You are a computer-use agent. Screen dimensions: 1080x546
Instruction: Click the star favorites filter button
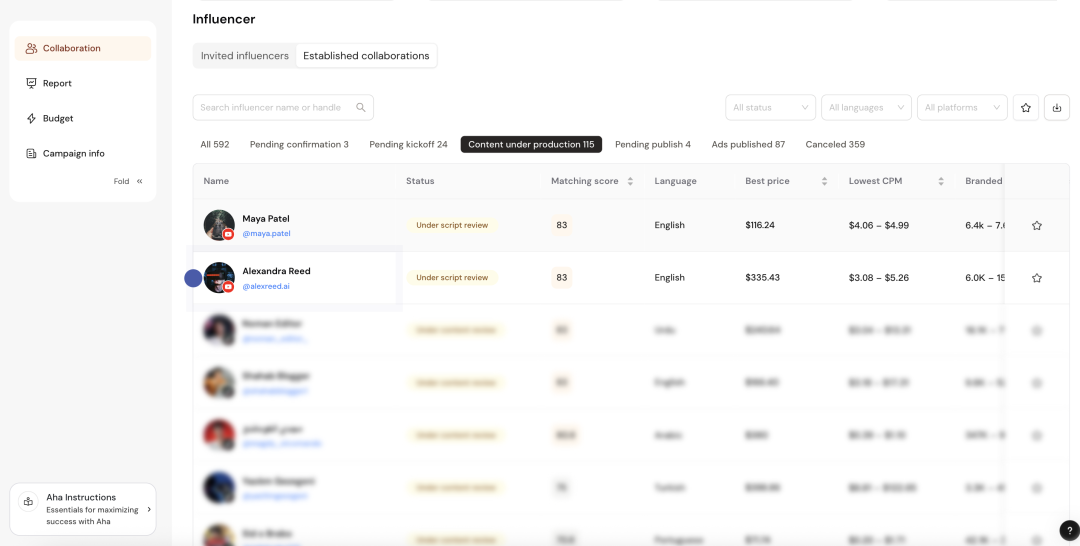click(1025, 107)
